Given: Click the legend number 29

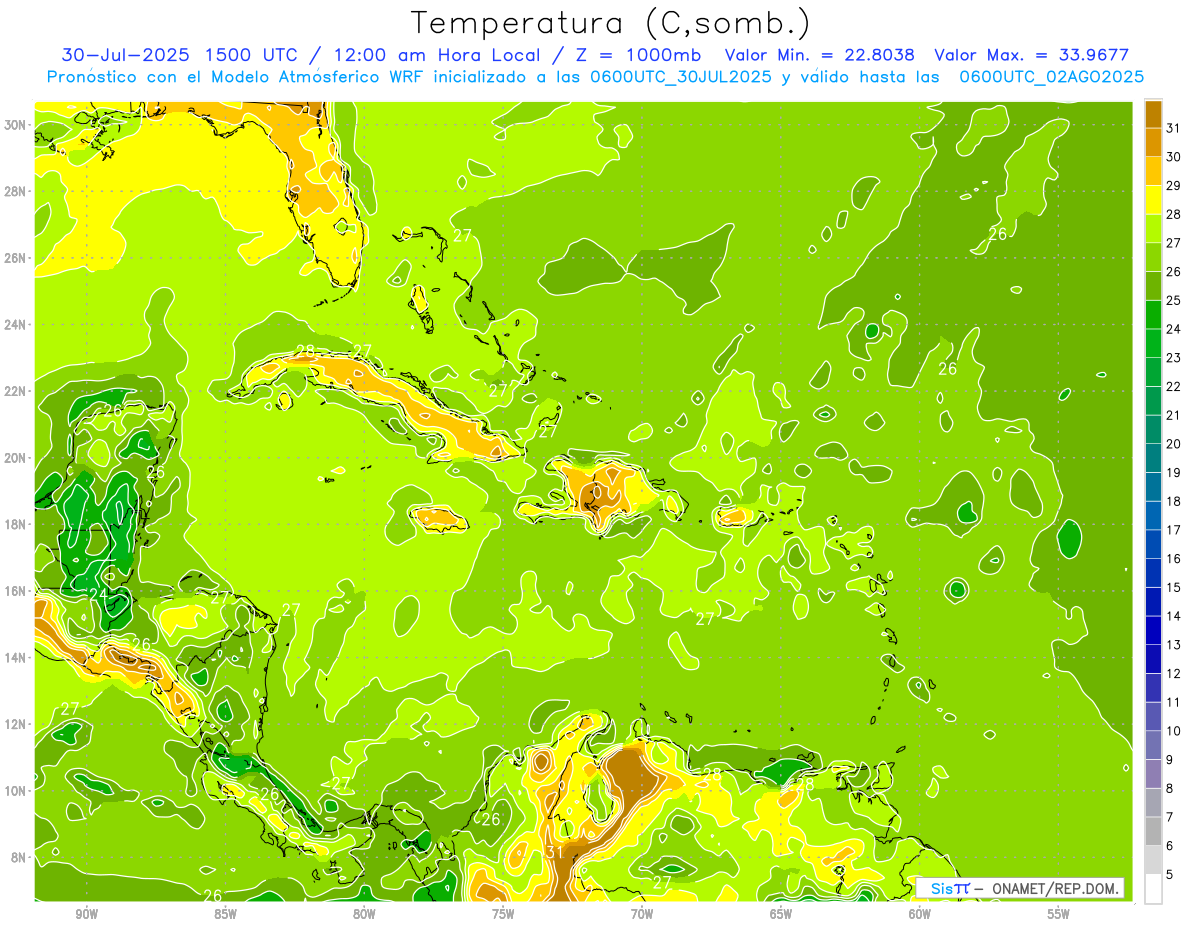Looking at the screenshot, I should tap(1173, 185).
